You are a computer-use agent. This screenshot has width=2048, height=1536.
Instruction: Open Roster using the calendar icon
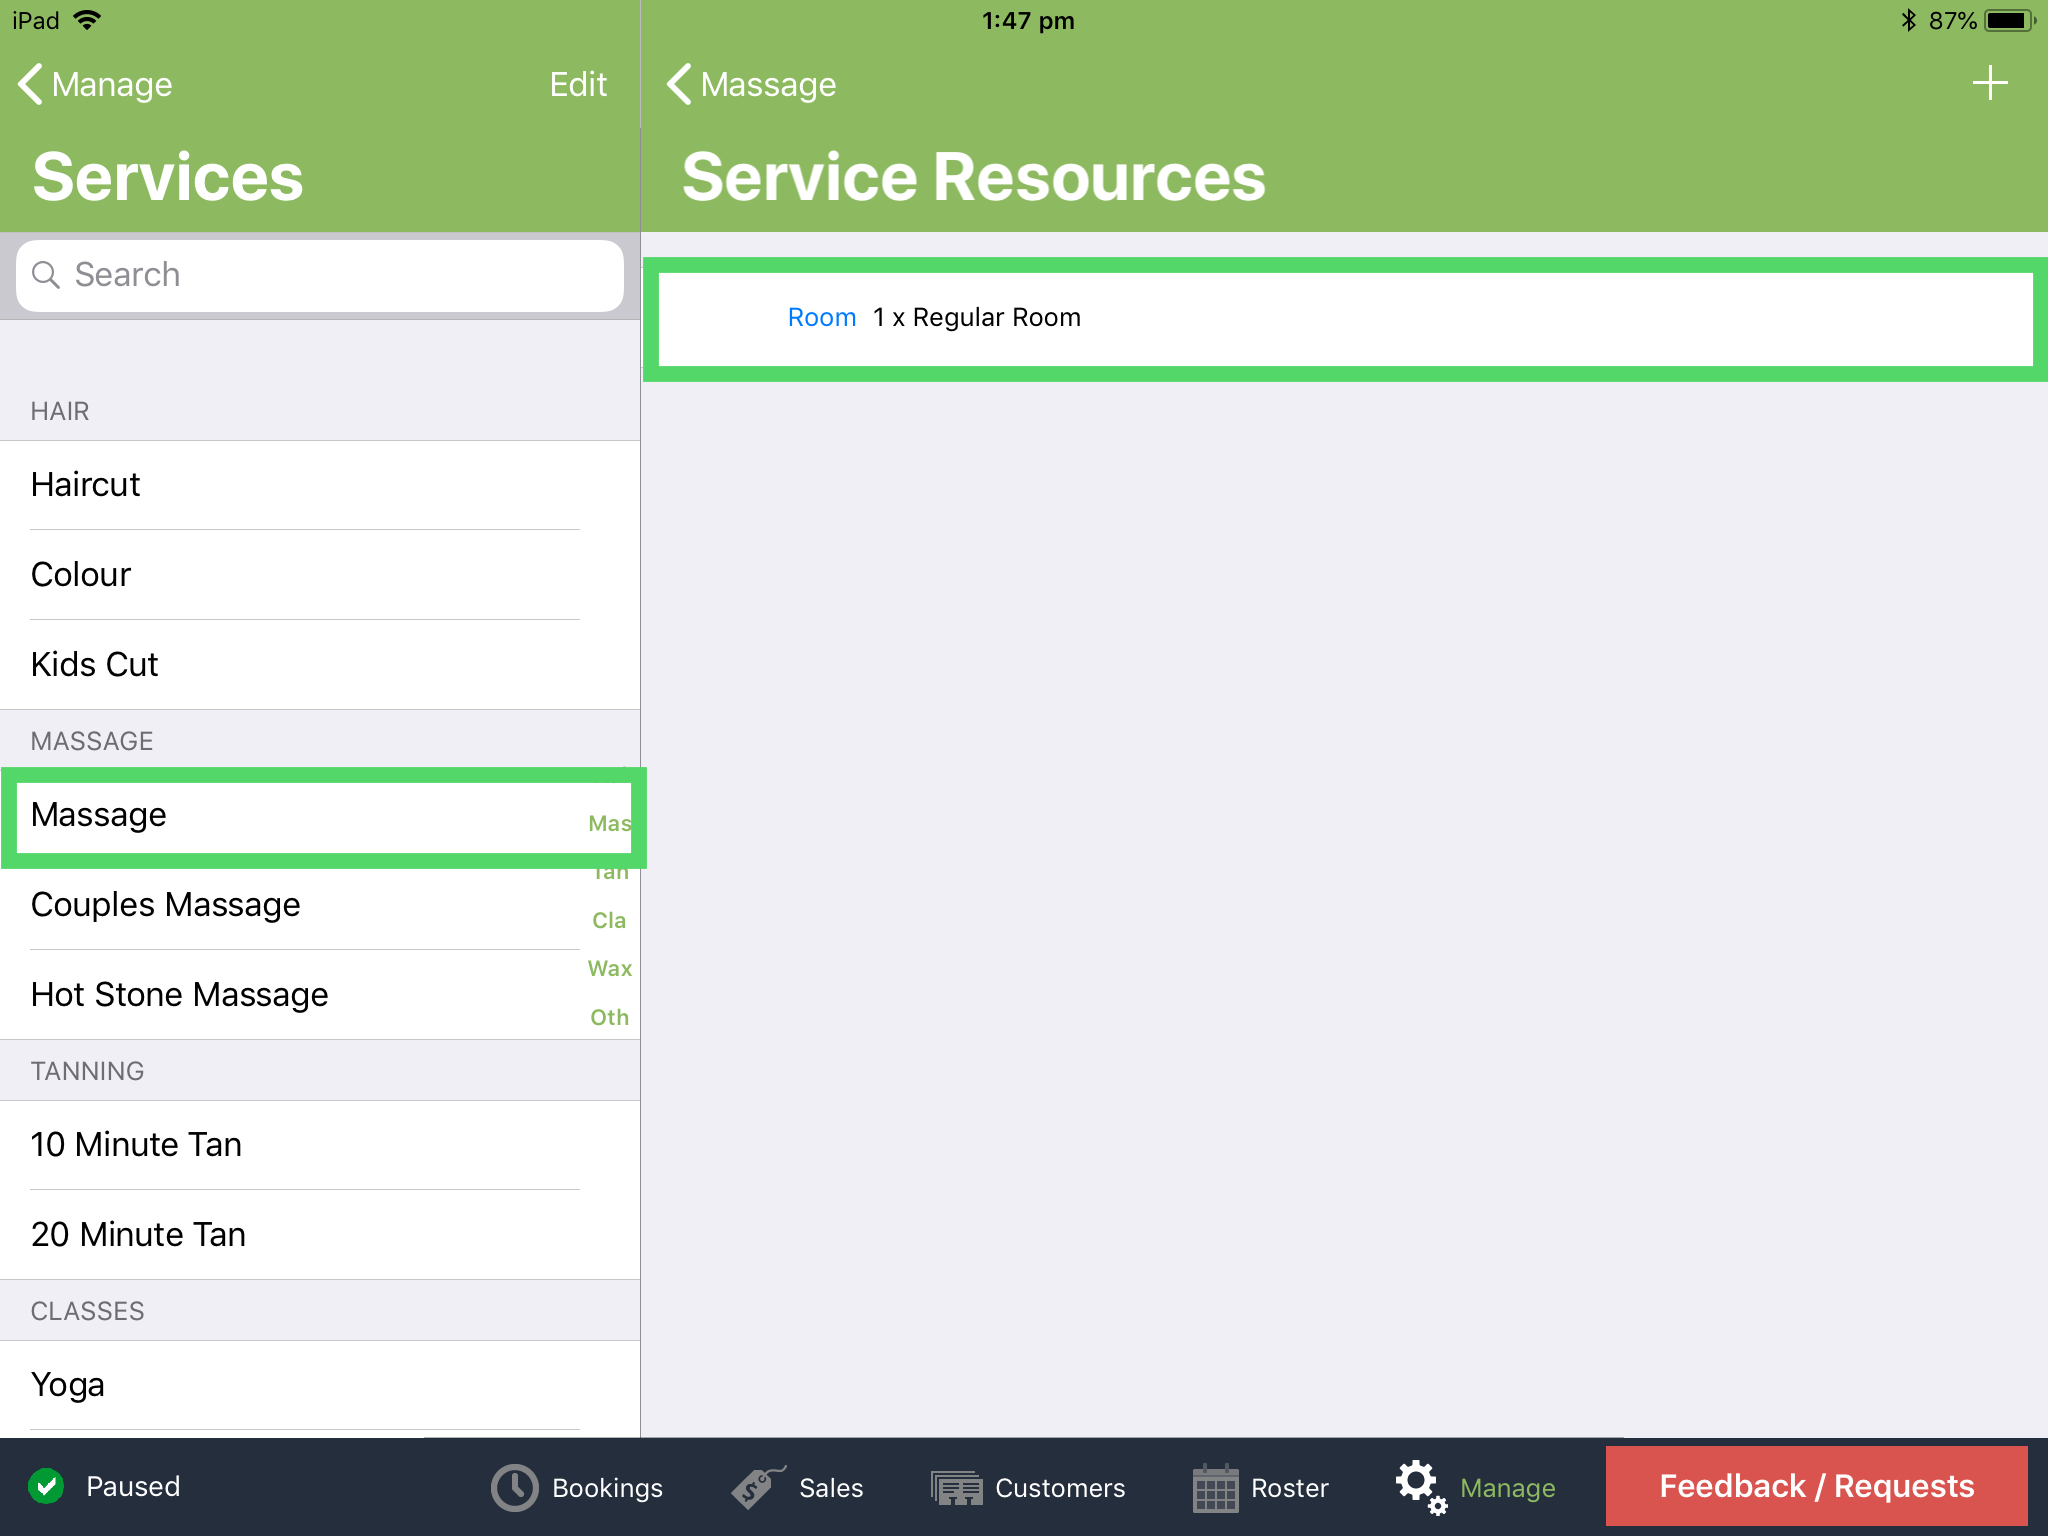point(1216,1486)
